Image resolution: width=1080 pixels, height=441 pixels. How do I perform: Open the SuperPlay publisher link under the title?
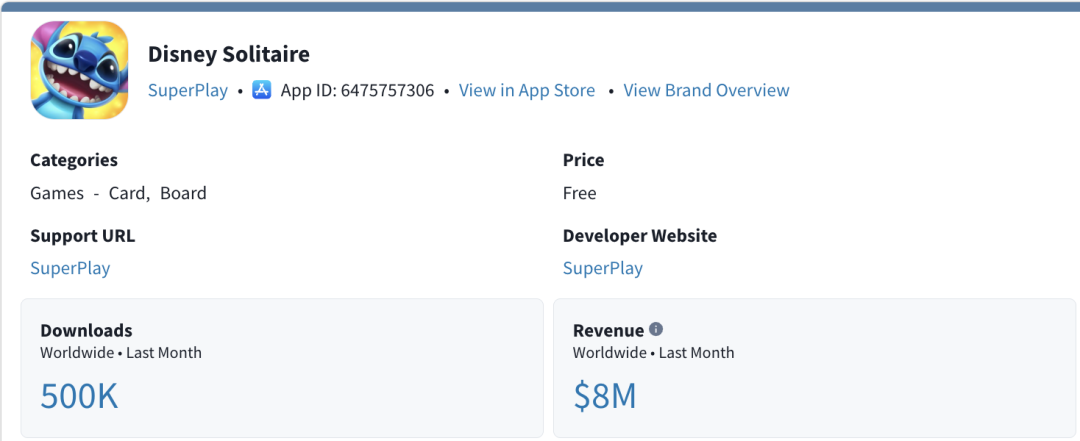(187, 90)
